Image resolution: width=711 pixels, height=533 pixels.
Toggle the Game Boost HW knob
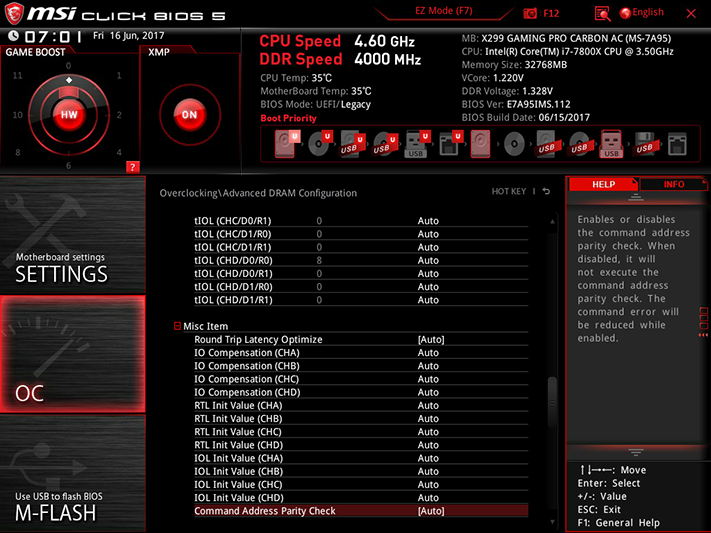point(69,115)
